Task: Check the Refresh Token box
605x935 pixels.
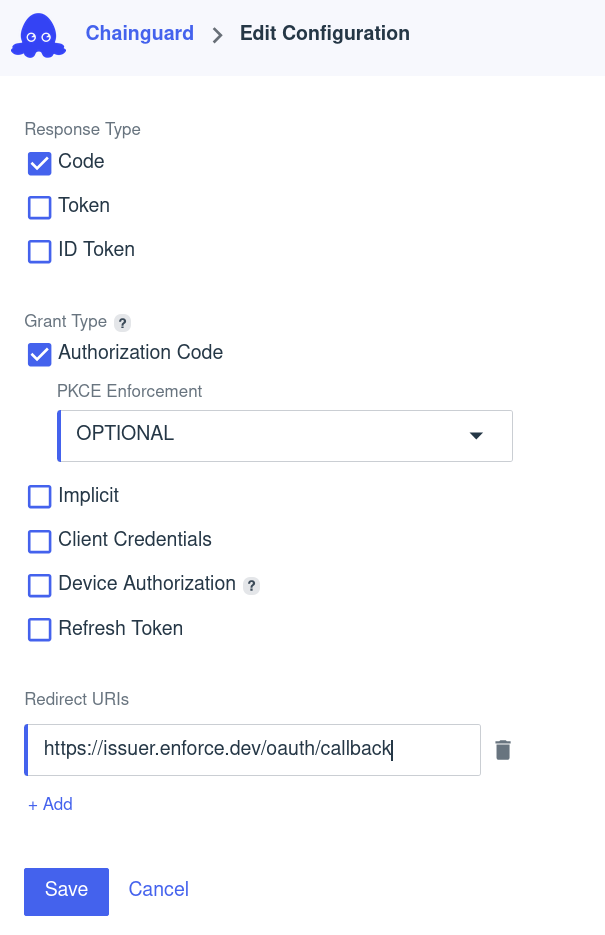Action: pyautogui.click(x=39, y=629)
